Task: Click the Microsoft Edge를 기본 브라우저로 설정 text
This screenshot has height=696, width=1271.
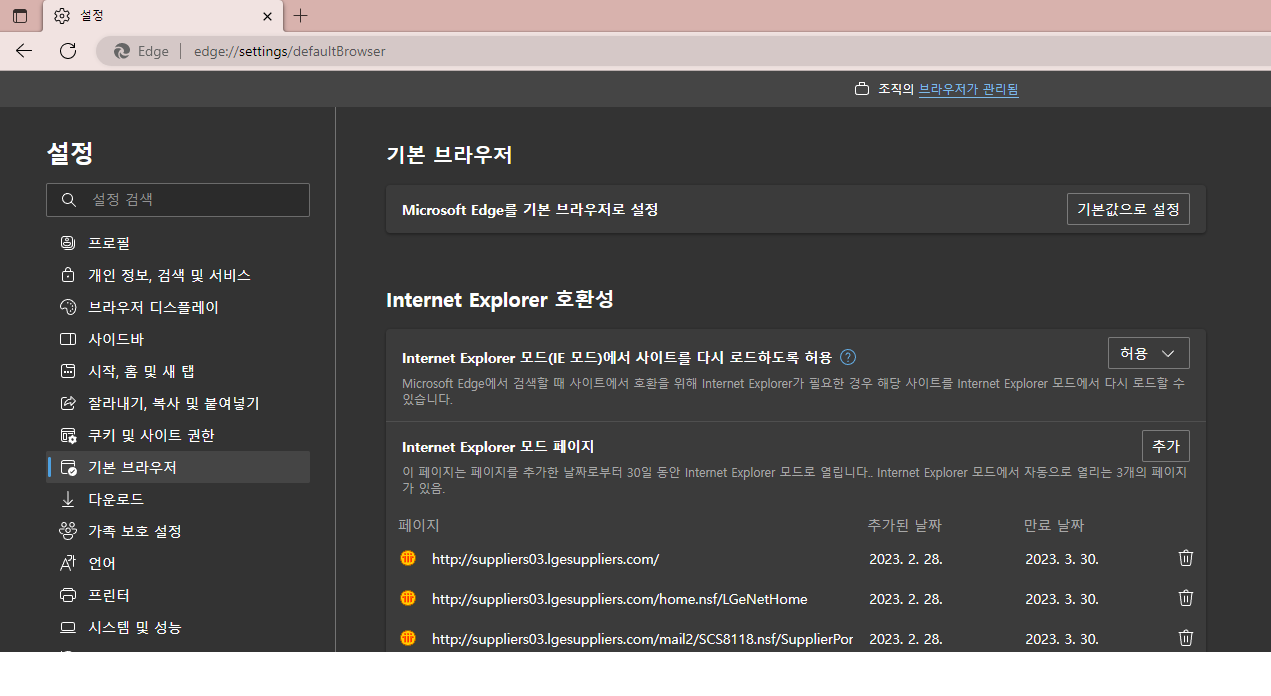Action: 530,210
